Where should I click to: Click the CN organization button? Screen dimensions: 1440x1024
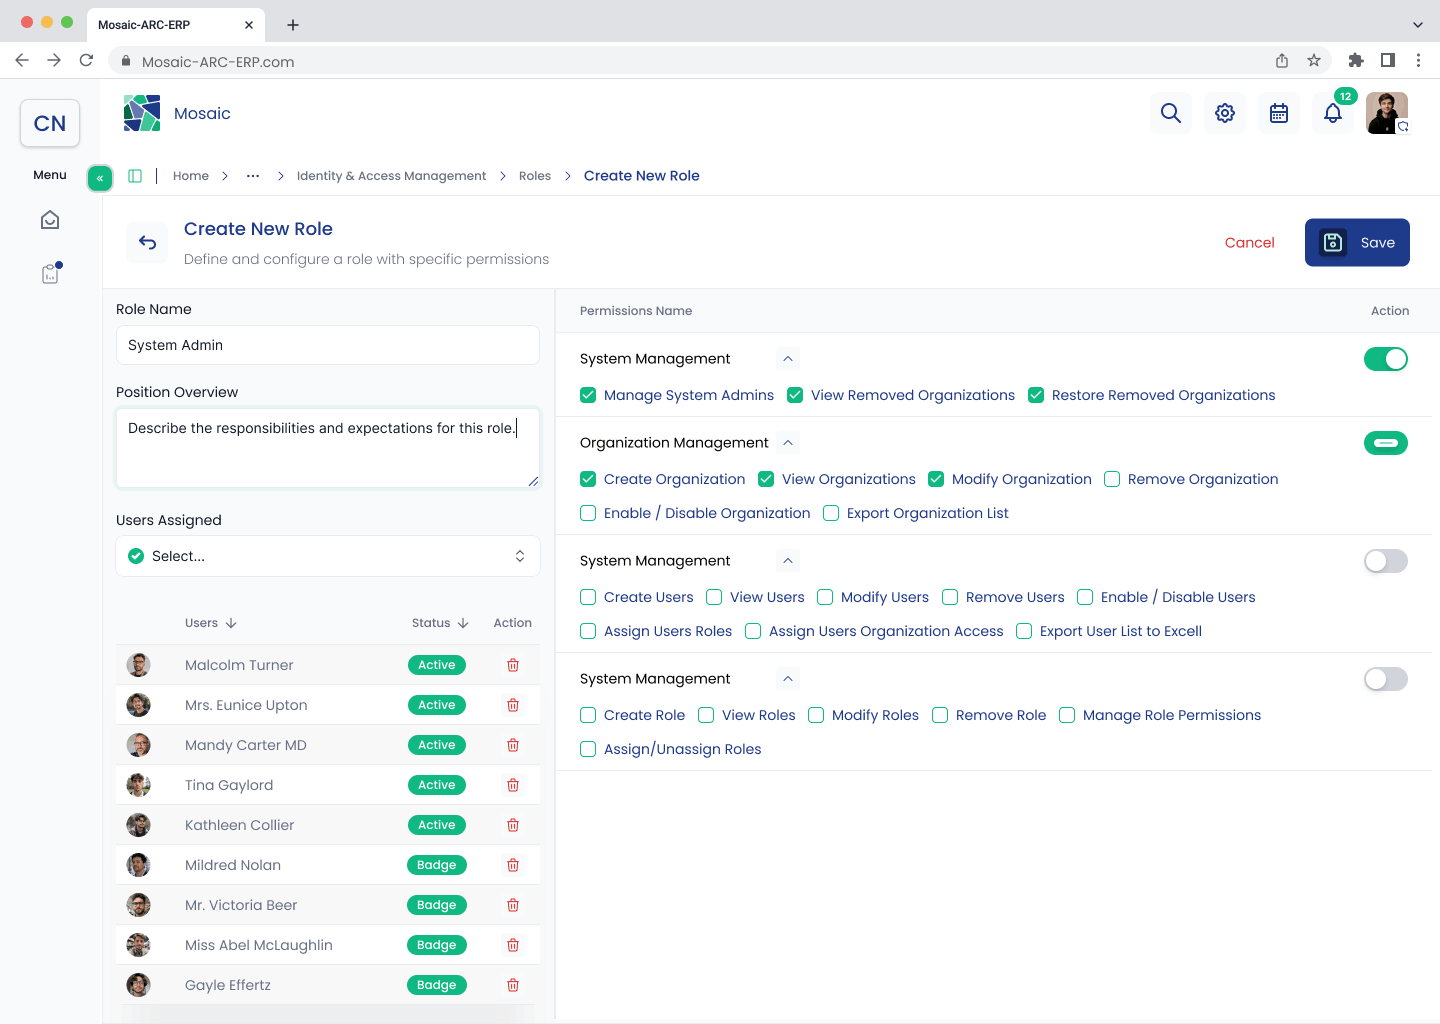coord(50,123)
